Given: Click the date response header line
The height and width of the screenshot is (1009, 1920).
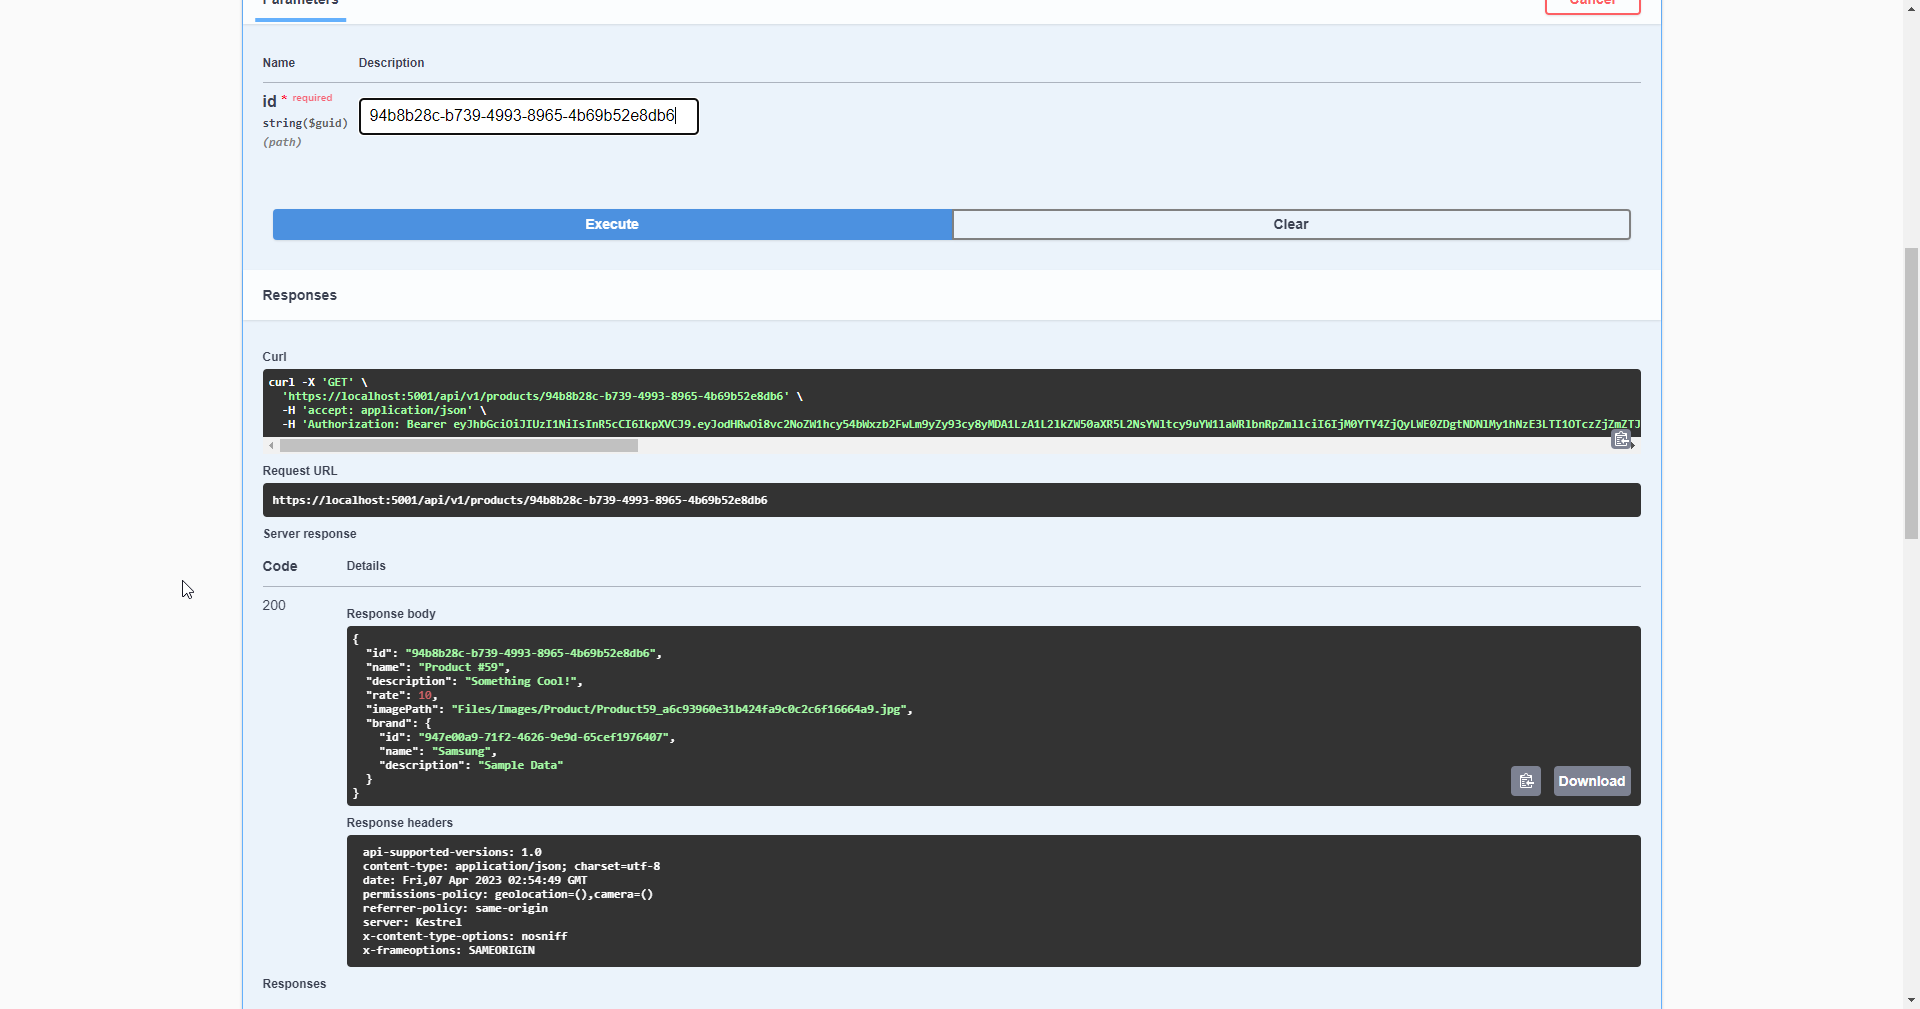Looking at the screenshot, I should [475, 880].
